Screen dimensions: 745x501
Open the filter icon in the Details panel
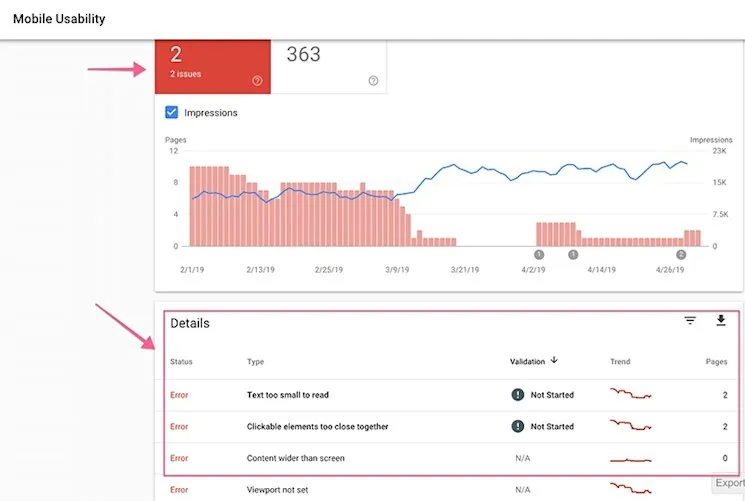click(690, 321)
